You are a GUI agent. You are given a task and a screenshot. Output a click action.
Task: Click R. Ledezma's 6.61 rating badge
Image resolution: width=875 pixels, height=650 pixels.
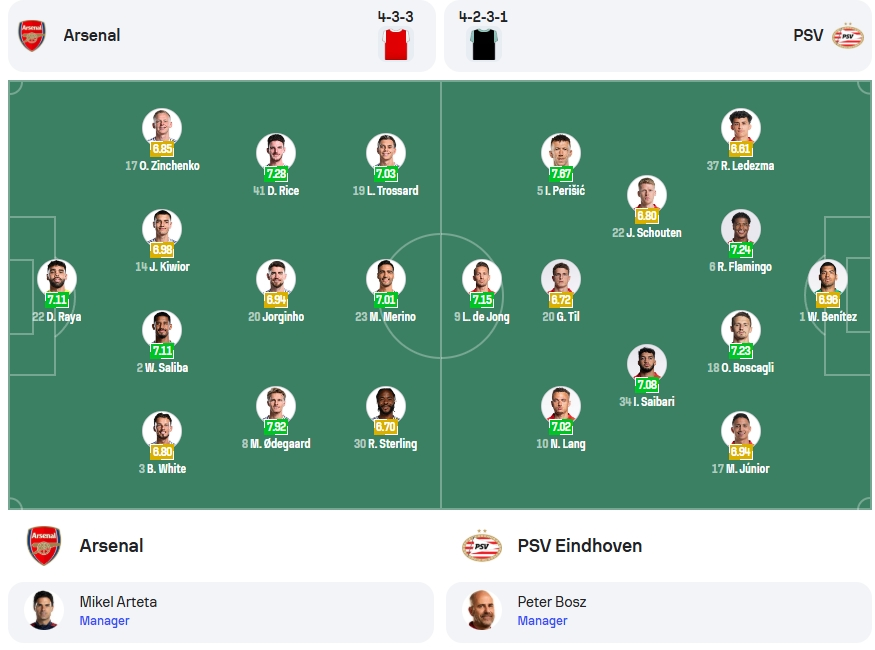(741, 148)
